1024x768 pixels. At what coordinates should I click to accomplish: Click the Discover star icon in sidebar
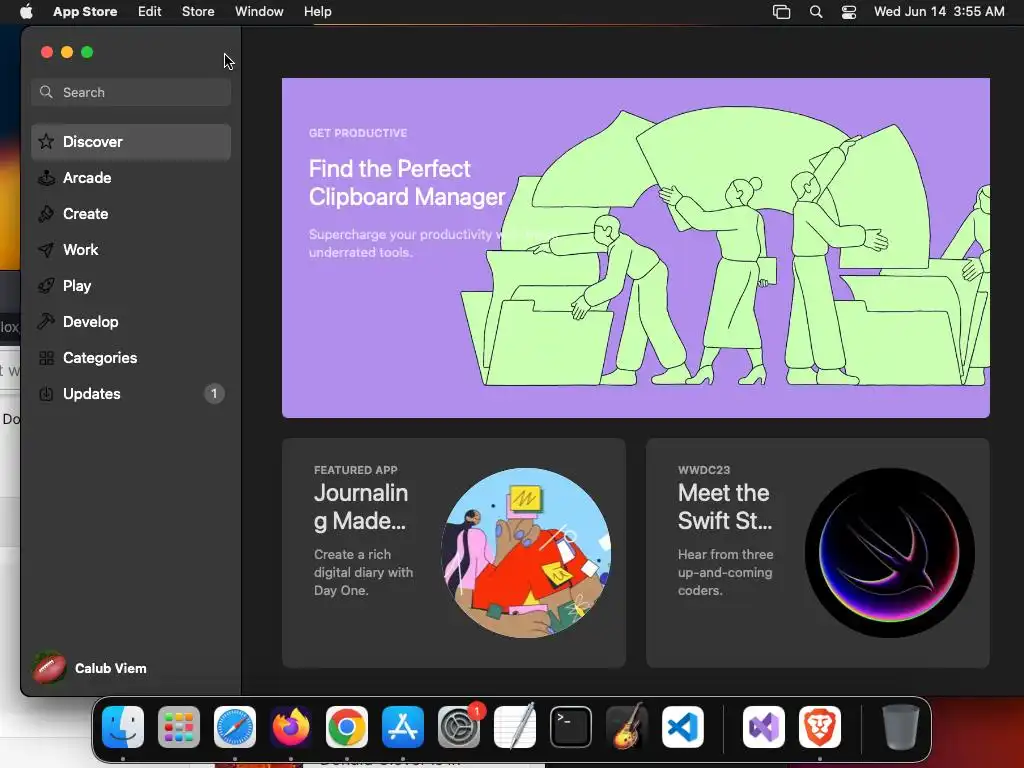[x=46, y=142]
